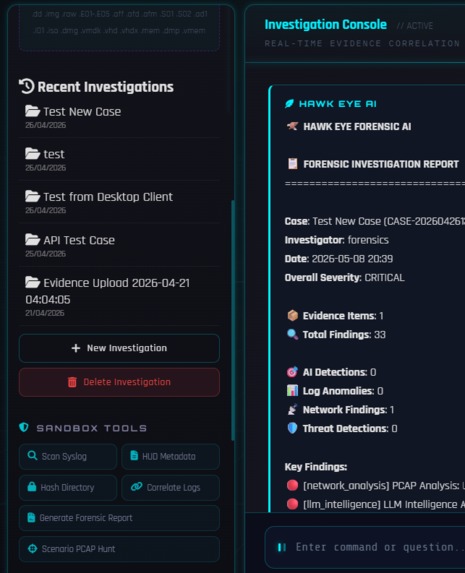465x573 pixels.
Task: Click the Total Findings magnifier icon
Action: [292, 334]
